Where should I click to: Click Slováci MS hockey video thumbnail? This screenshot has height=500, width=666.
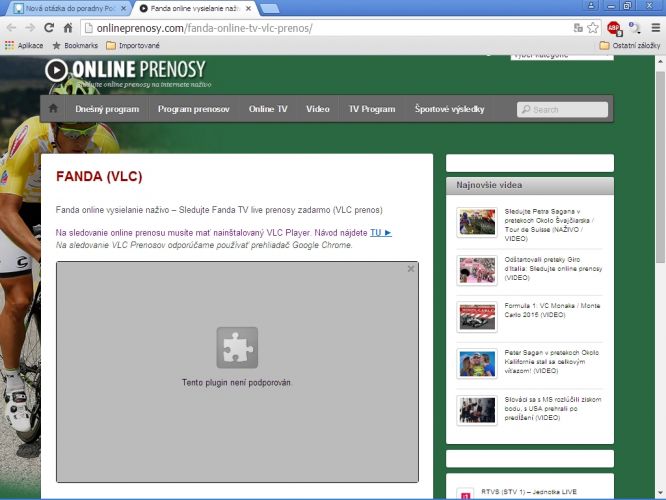[477, 410]
